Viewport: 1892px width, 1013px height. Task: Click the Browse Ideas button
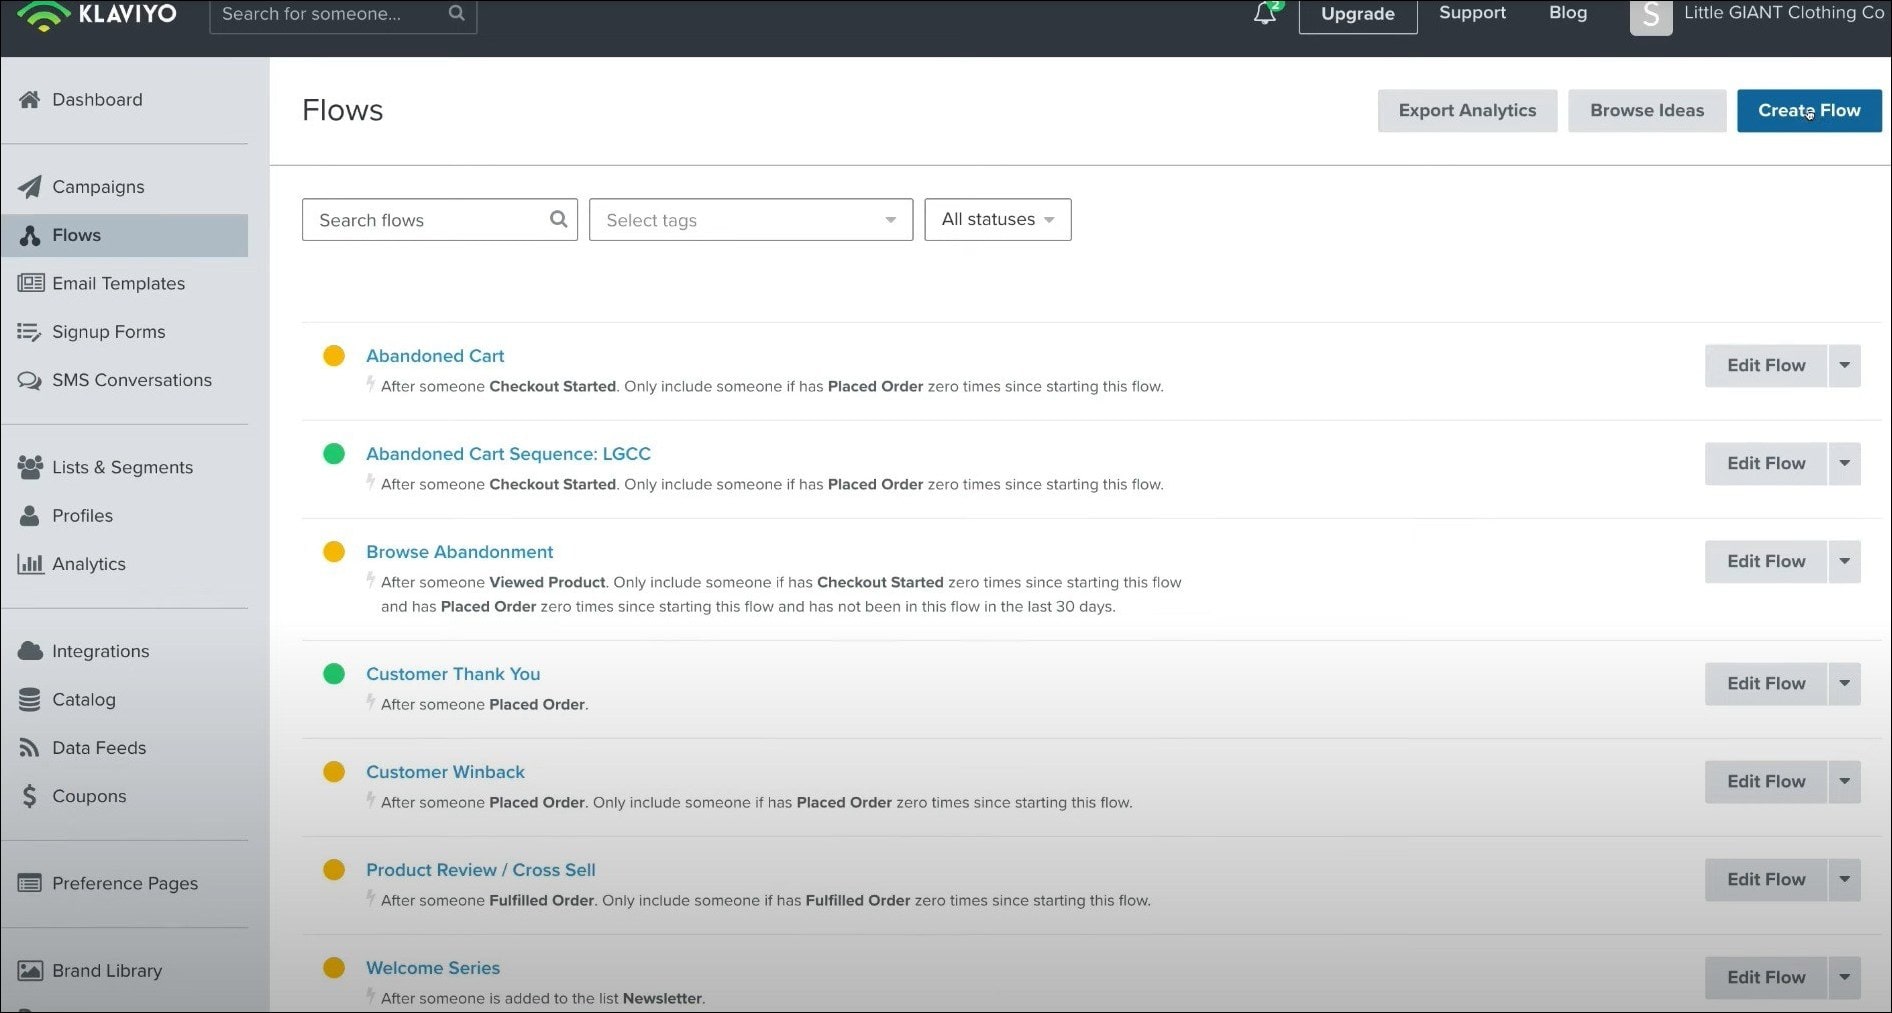[1647, 111]
